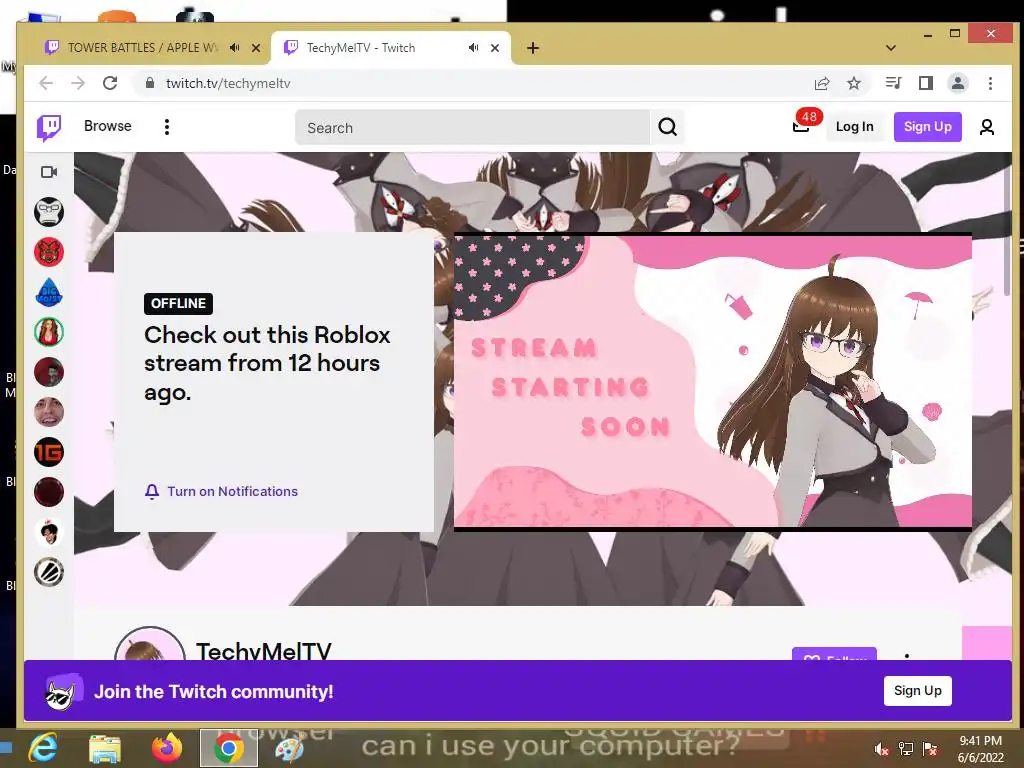Click into the Twitch Search field
1024x768 pixels.
pos(472,127)
